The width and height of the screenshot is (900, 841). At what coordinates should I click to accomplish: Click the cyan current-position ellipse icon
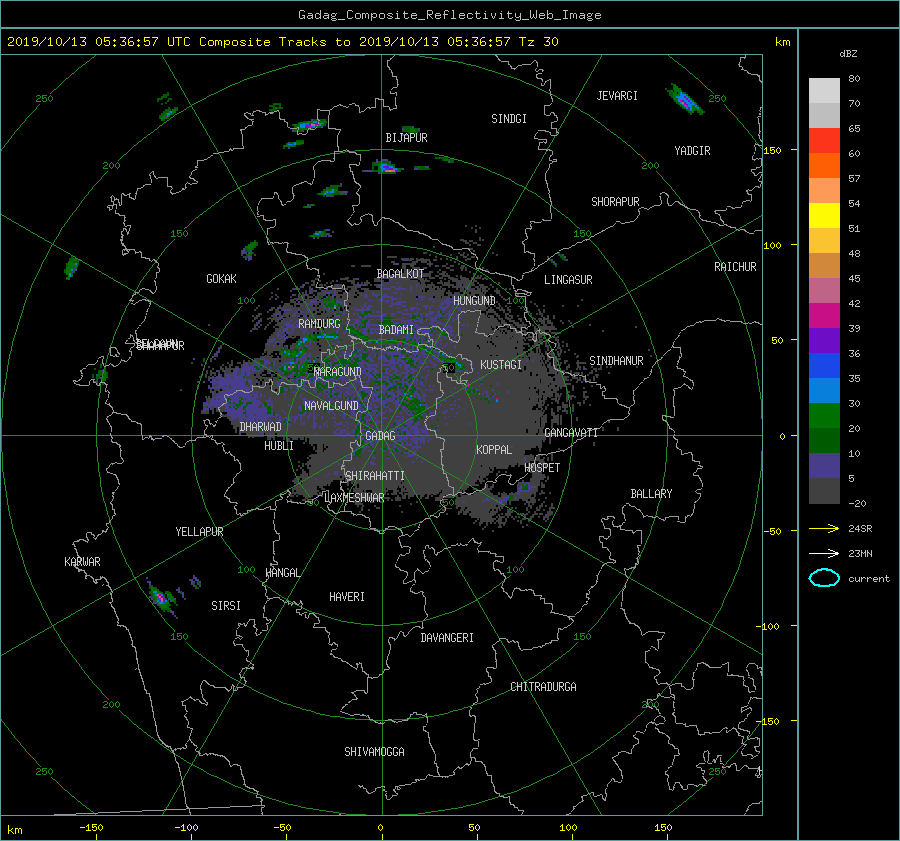coord(824,578)
